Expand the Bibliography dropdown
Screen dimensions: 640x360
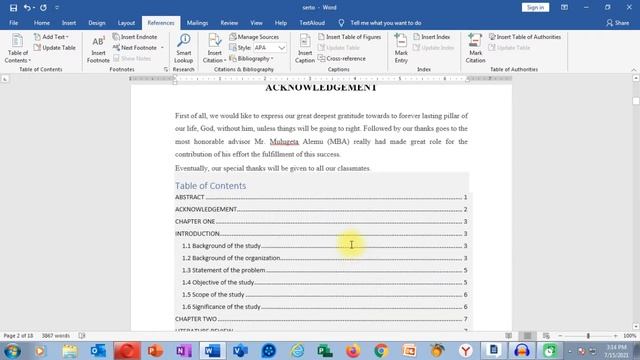tap(251, 59)
